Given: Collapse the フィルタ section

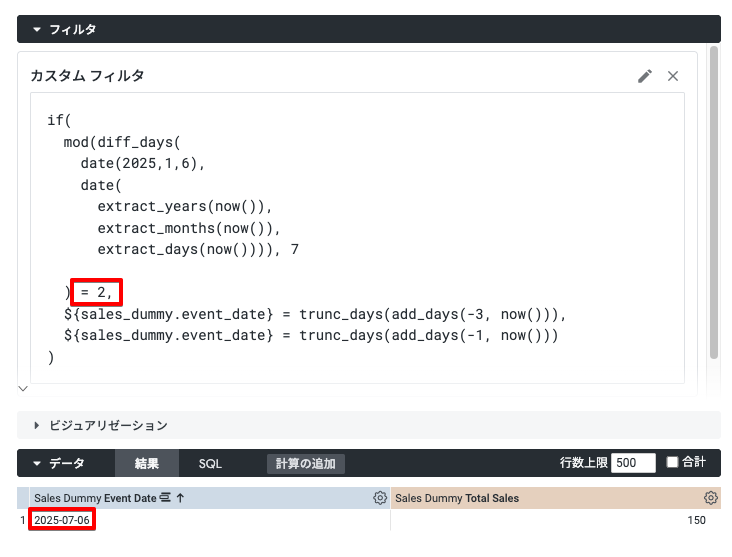Looking at the screenshot, I should (37, 30).
